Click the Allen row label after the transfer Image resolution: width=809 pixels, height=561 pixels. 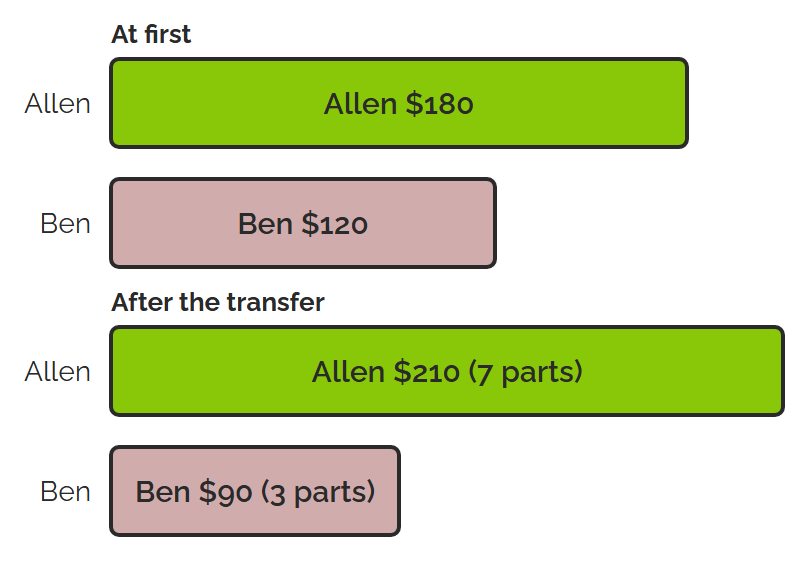(x=58, y=371)
